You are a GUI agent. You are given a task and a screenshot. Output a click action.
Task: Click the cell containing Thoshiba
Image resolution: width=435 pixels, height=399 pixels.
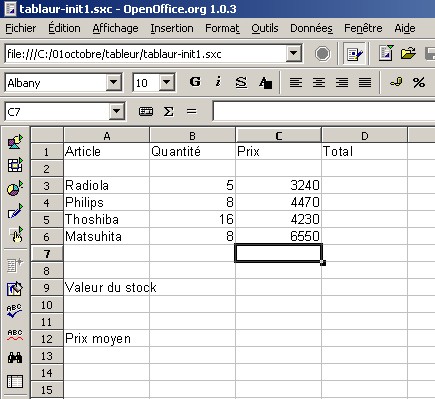(107, 219)
